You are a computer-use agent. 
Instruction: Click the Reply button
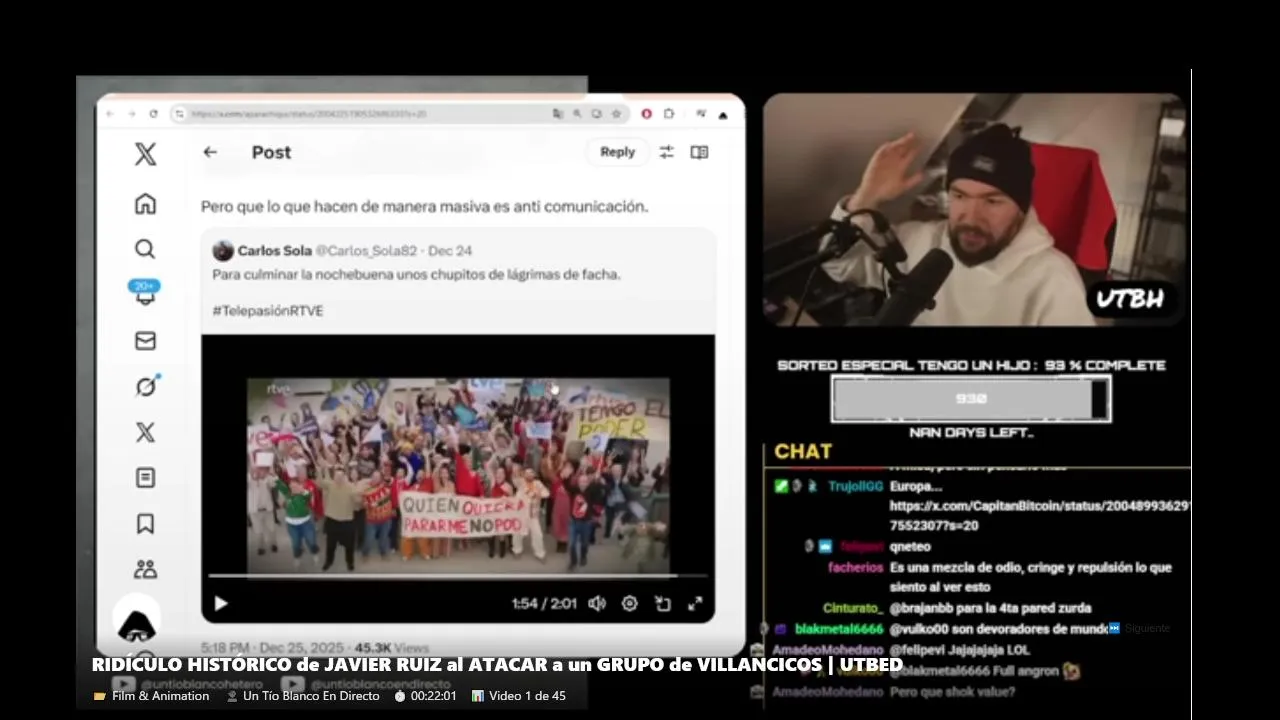coord(617,152)
